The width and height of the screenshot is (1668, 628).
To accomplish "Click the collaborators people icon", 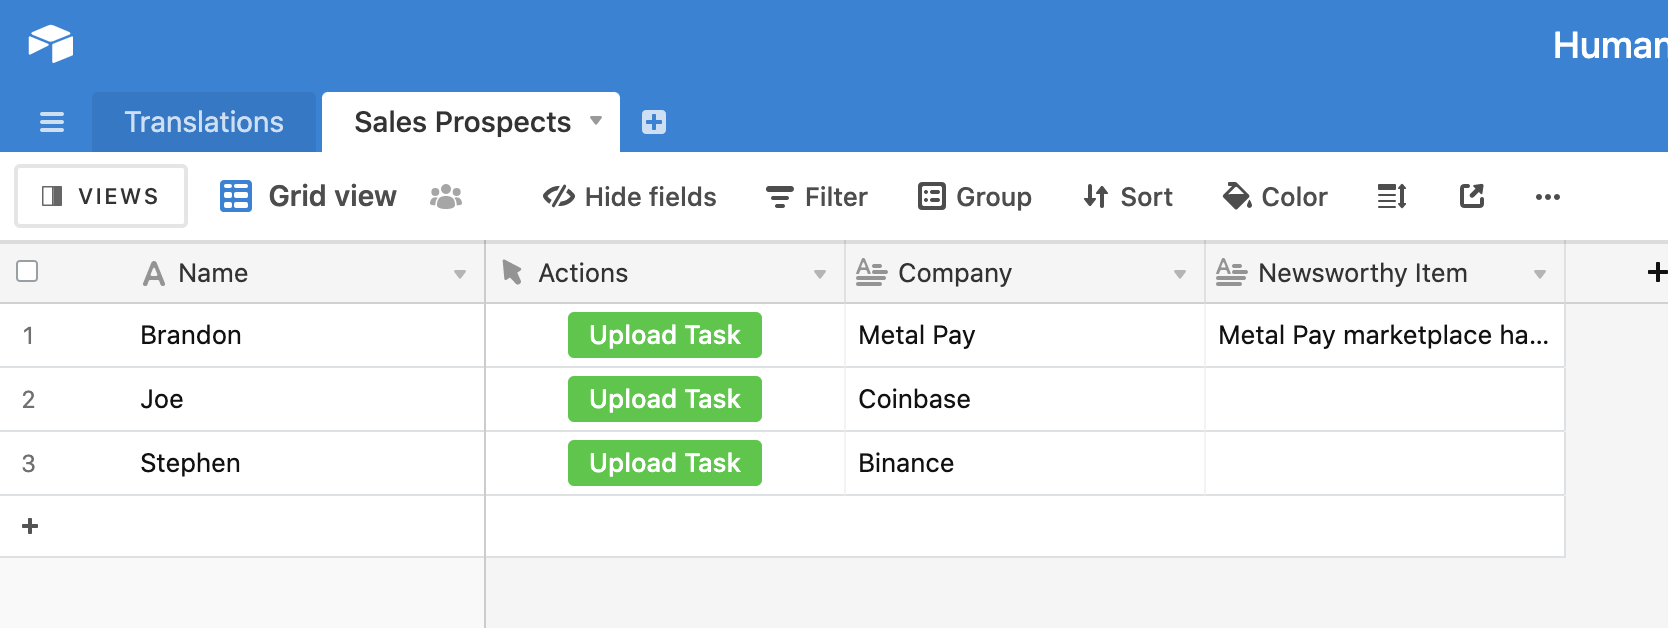I will pyautogui.click(x=446, y=197).
